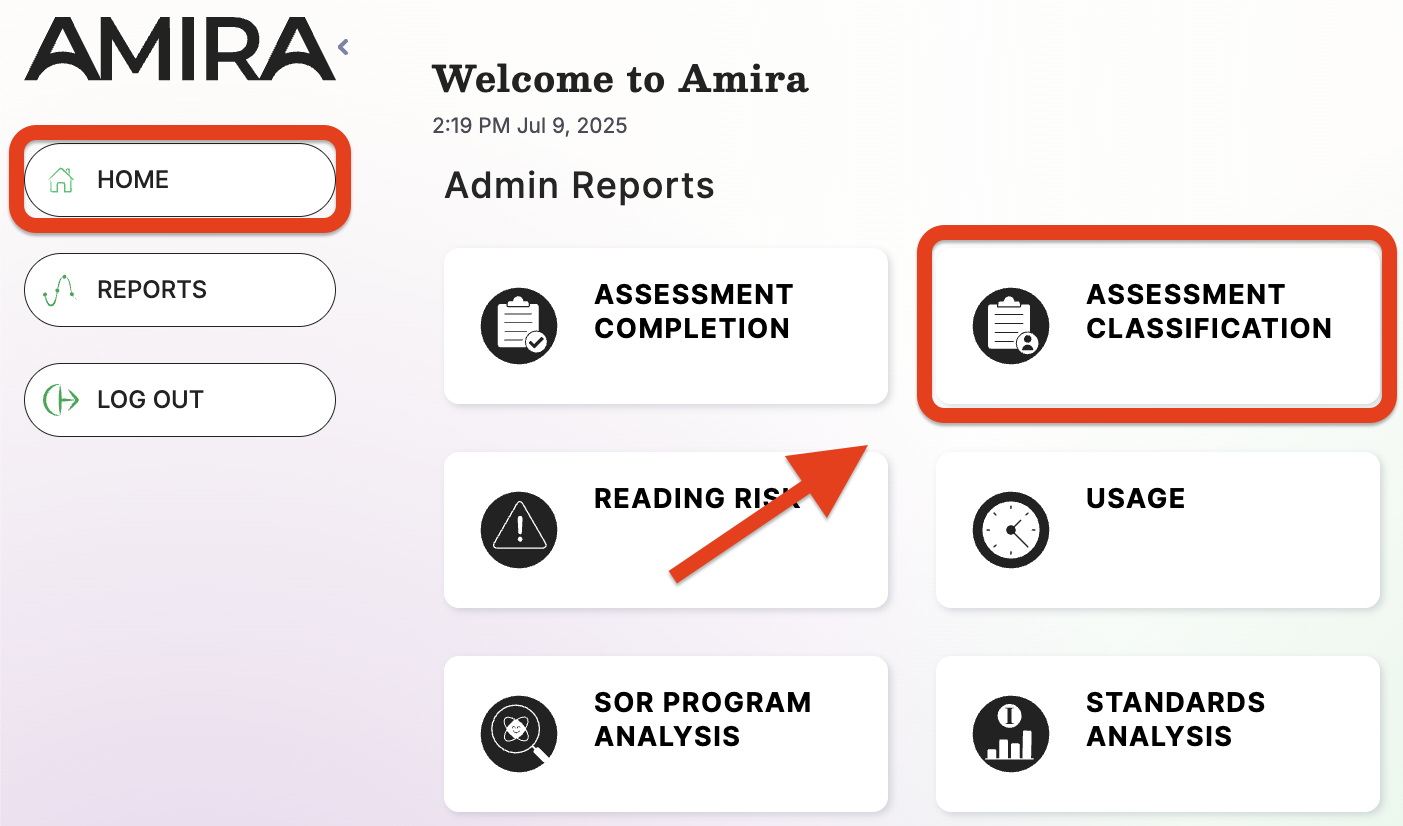Open the Standards Analysis report
The height and width of the screenshot is (826, 1403).
(1157, 733)
